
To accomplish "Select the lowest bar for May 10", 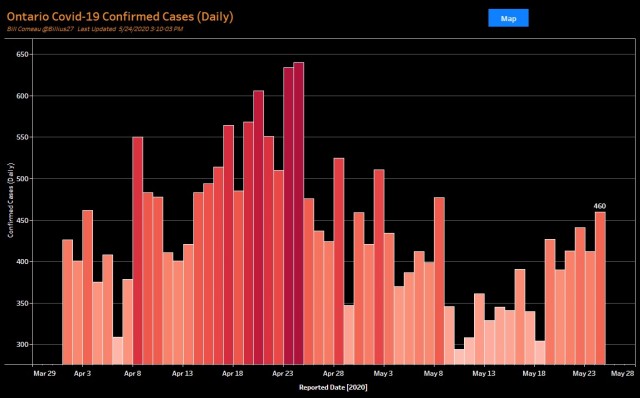I will coord(459,357).
